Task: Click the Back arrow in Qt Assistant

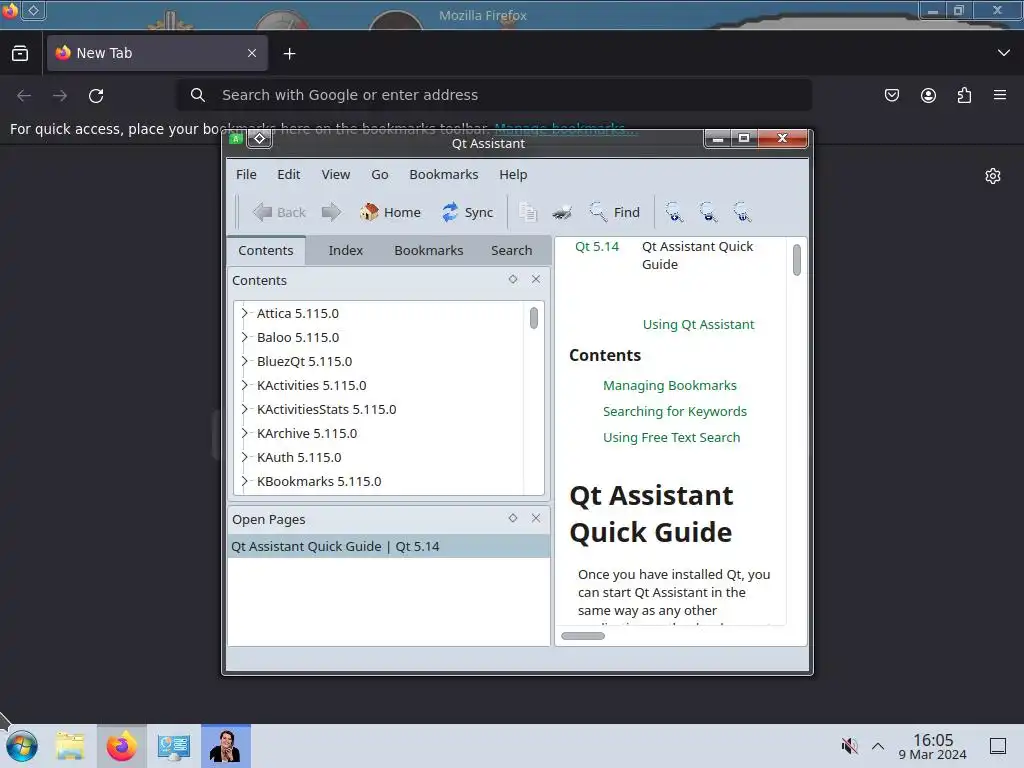Action: pos(279,212)
